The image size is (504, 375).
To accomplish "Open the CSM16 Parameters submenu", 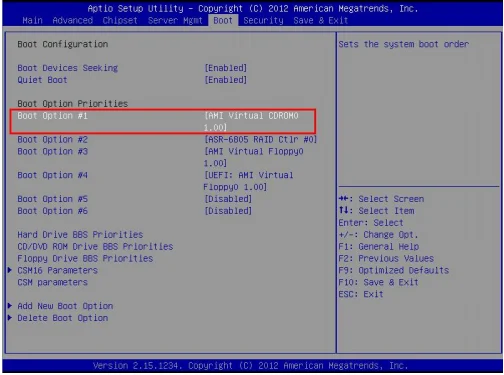I will tap(57, 270).
